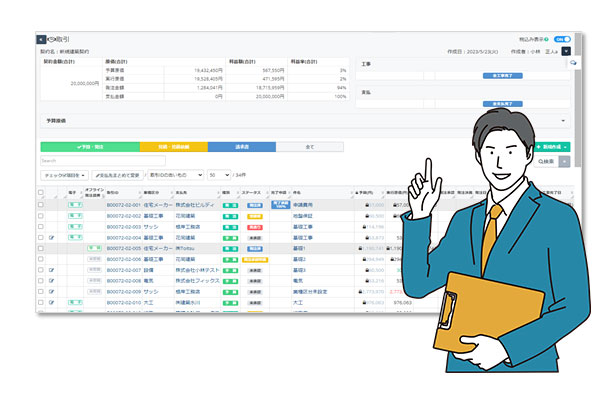This screenshot has width=612, height=396.
Task: Click the eye icon next to 取引 title
Action: pos(52,39)
